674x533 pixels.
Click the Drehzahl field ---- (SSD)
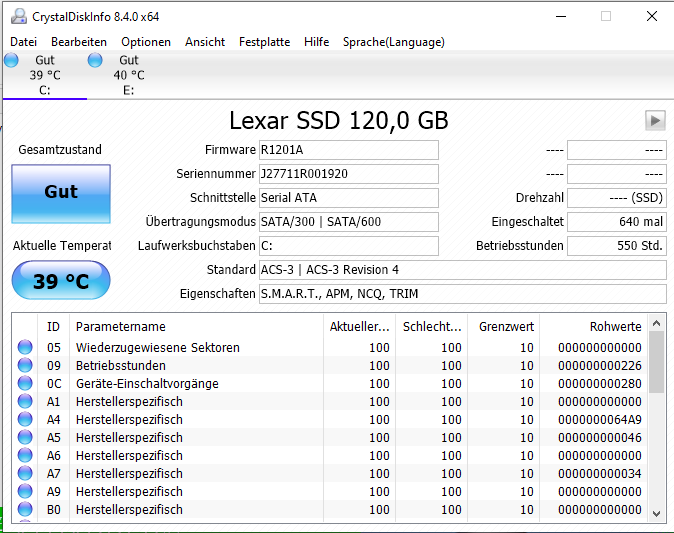click(x=617, y=198)
